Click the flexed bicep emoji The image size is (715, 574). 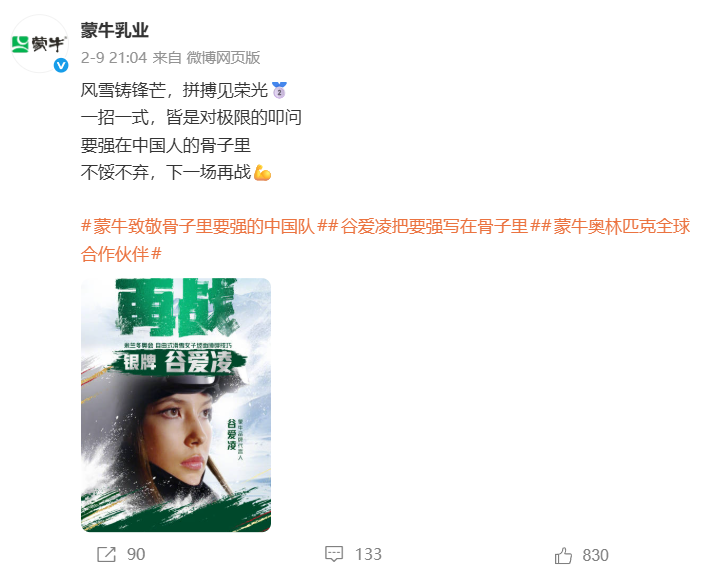(x=262, y=173)
